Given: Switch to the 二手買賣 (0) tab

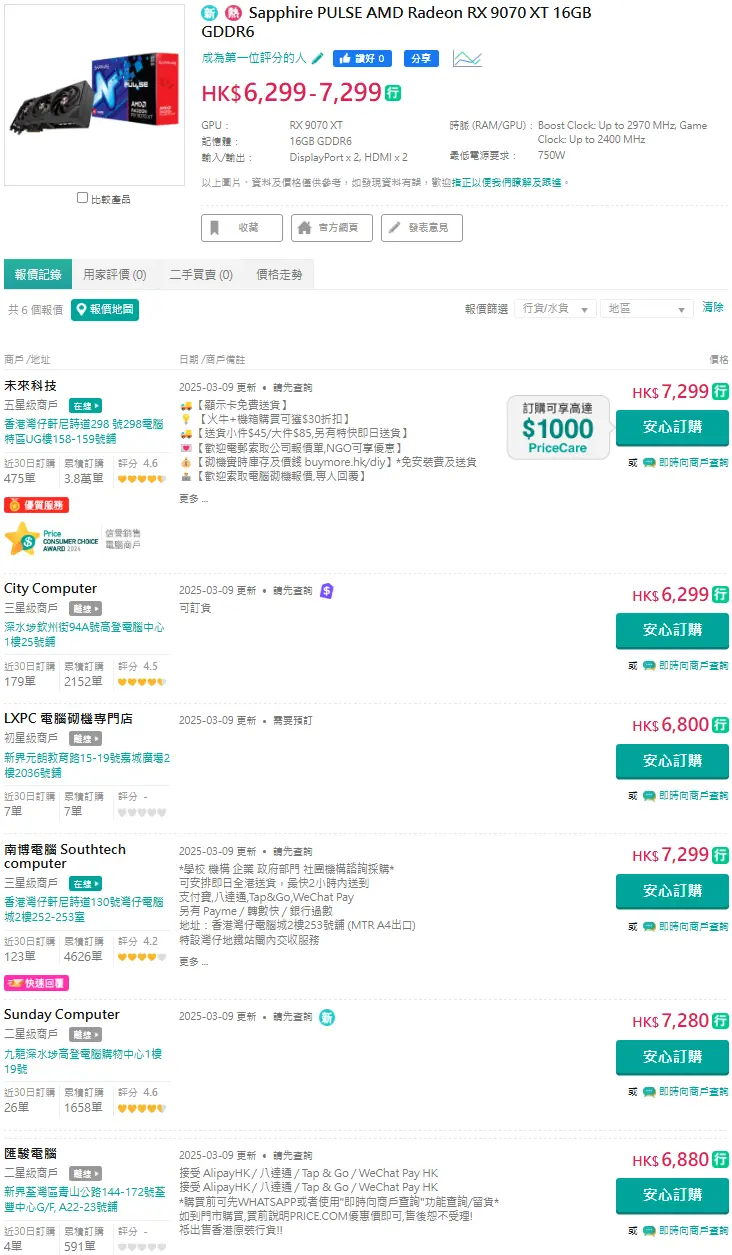Looking at the screenshot, I should (x=201, y=274).
